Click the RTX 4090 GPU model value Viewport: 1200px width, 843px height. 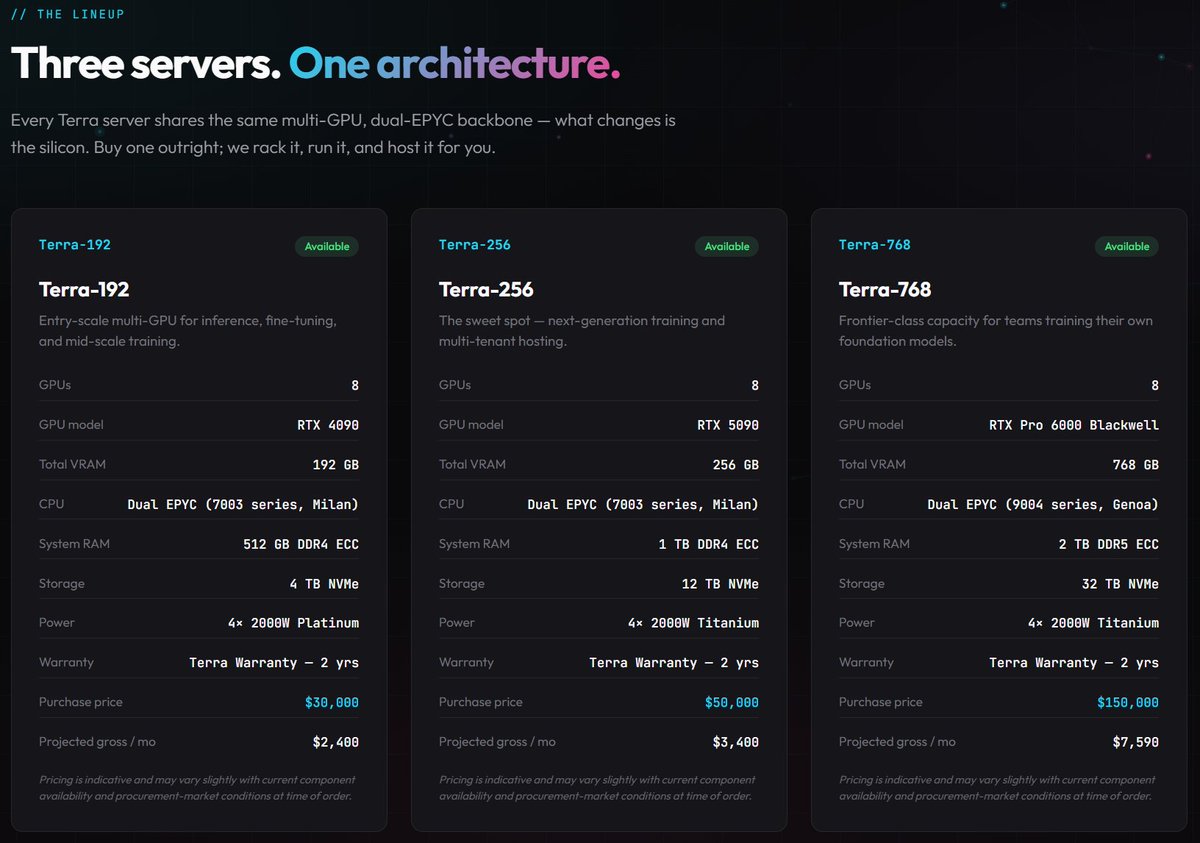point(328,425)
